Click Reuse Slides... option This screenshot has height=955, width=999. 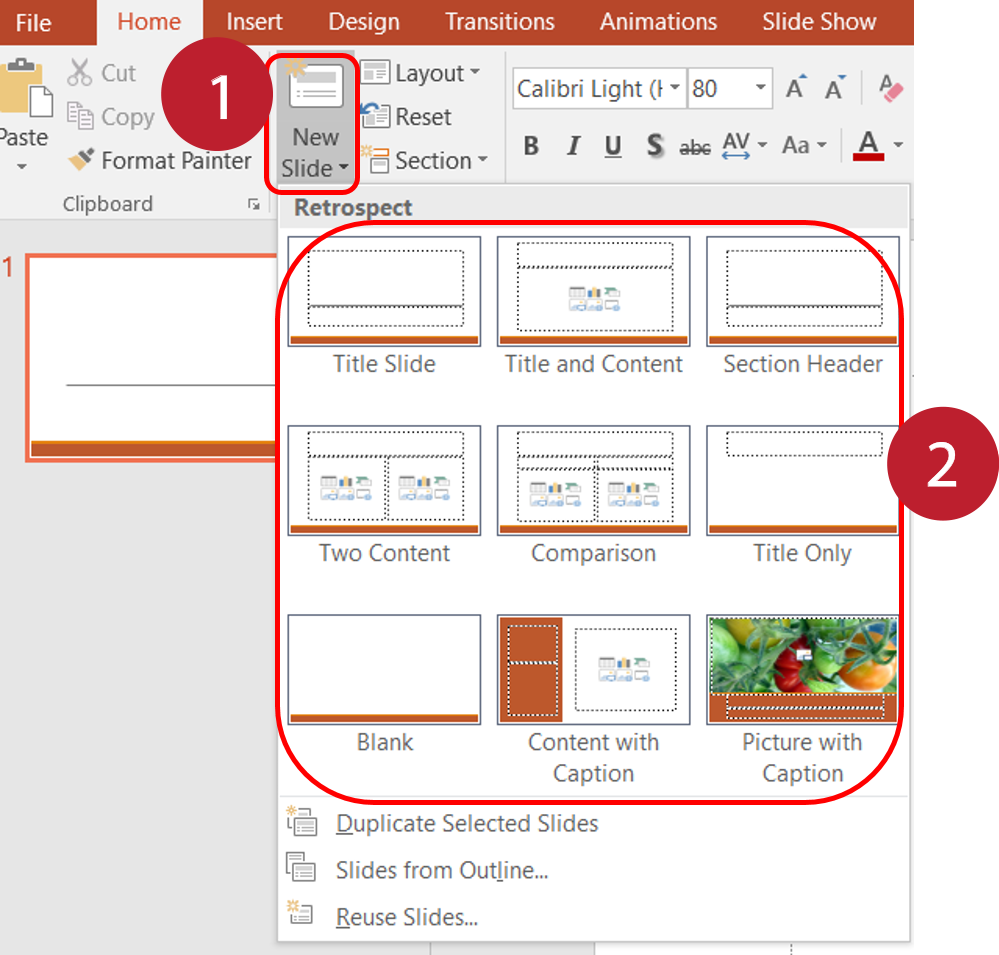tap(406, 916)
